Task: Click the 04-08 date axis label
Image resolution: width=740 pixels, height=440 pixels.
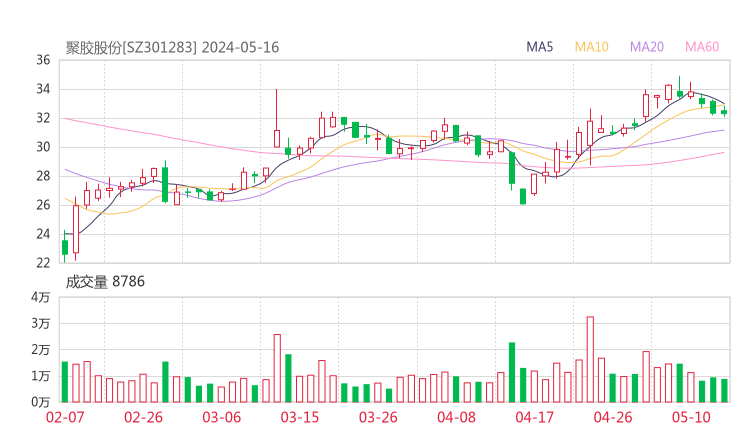Action: pos(456,417)
